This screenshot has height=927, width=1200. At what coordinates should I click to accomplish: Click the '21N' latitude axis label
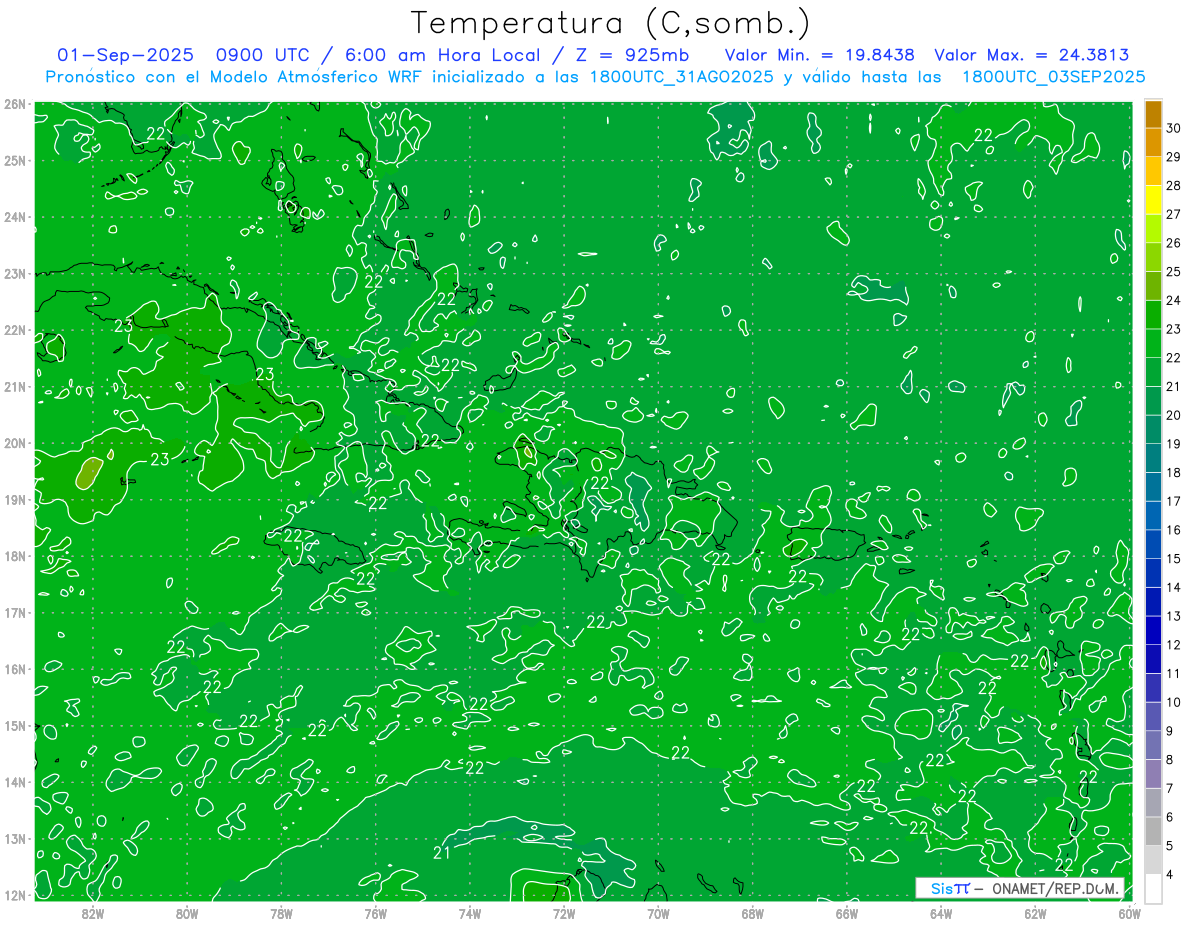point(15,386)
